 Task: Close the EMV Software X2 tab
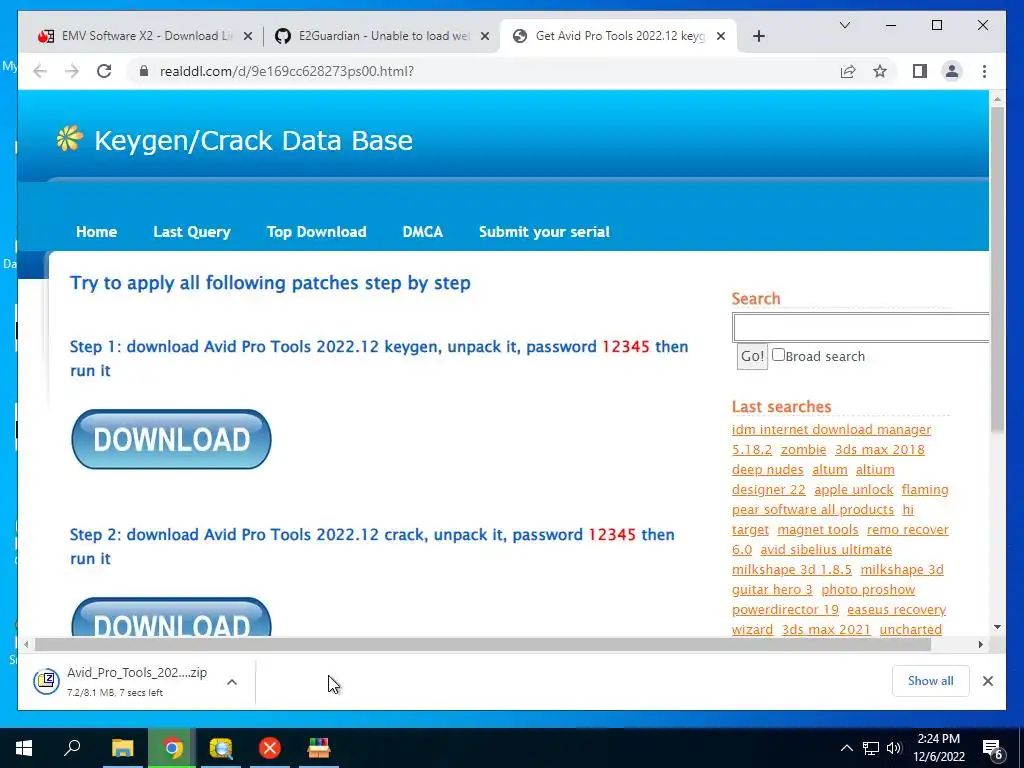248,37
